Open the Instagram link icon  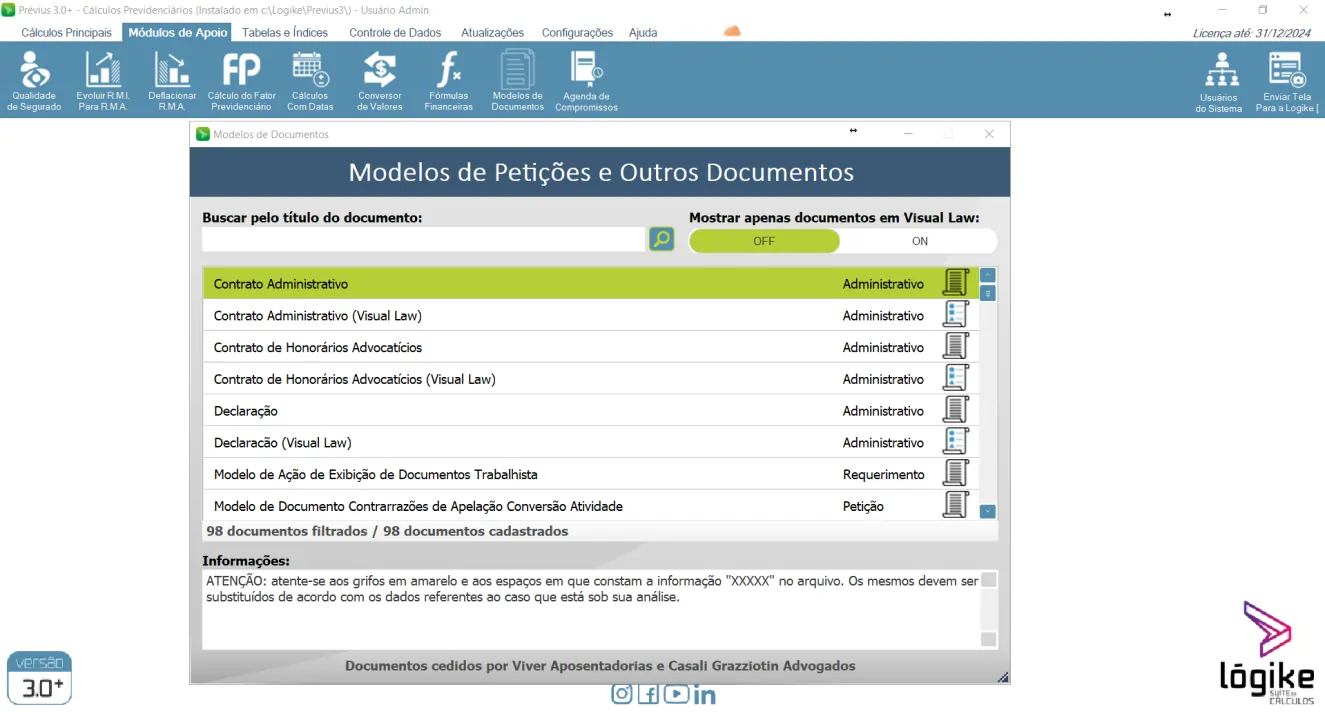622,694
